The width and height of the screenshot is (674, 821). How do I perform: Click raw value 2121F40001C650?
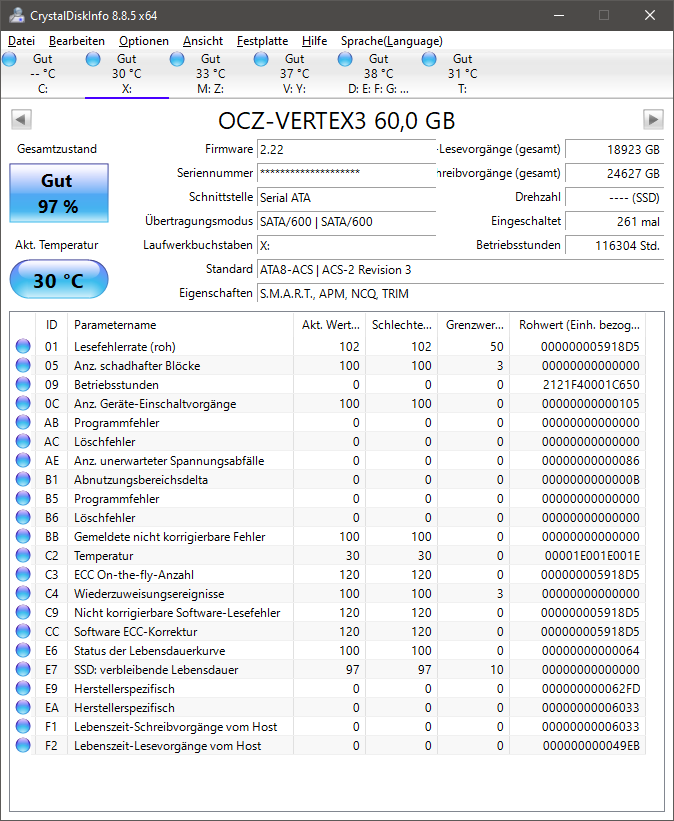[591, 385]
